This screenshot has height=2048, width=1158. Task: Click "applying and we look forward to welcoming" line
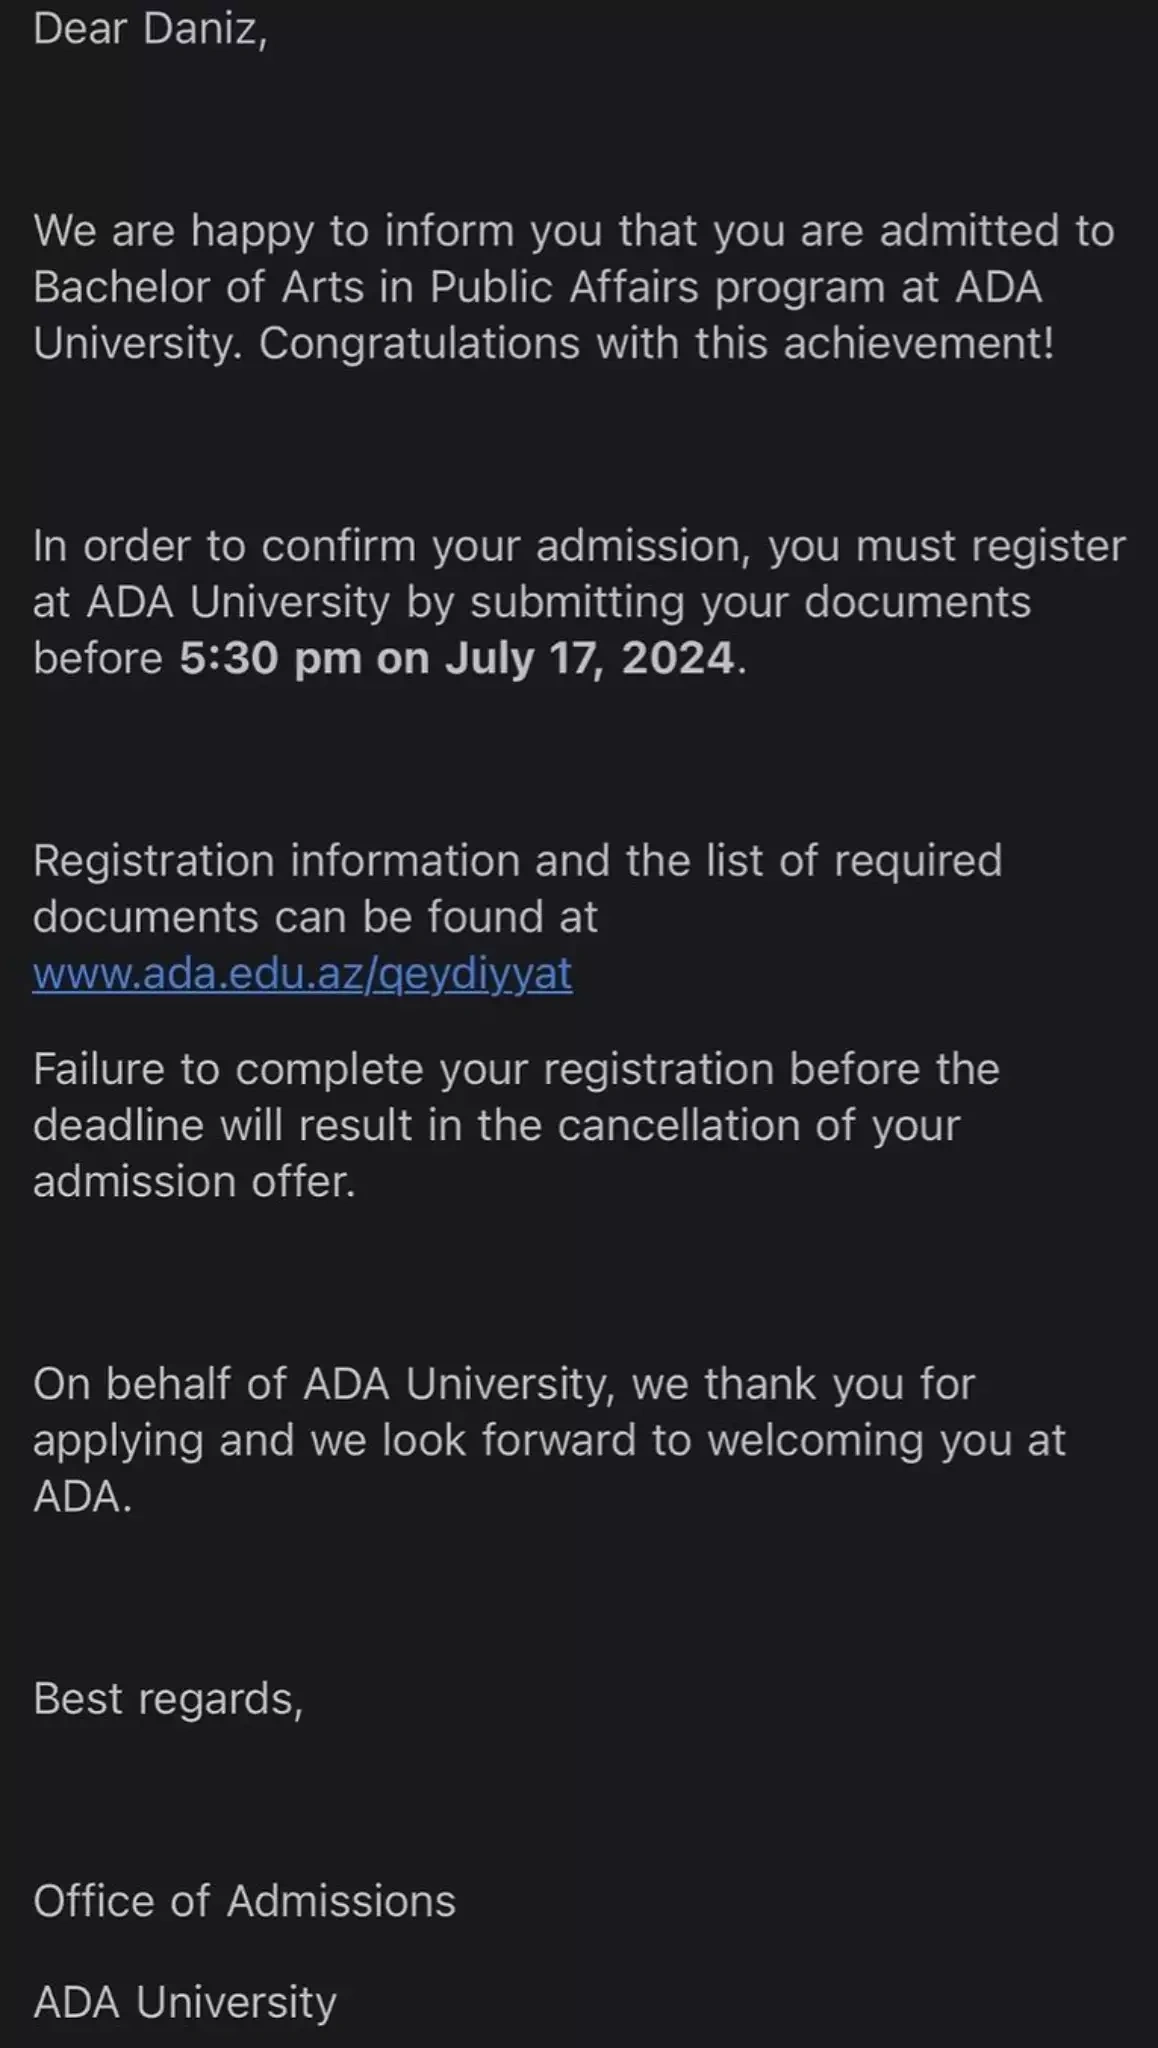tap(549, 1440)
